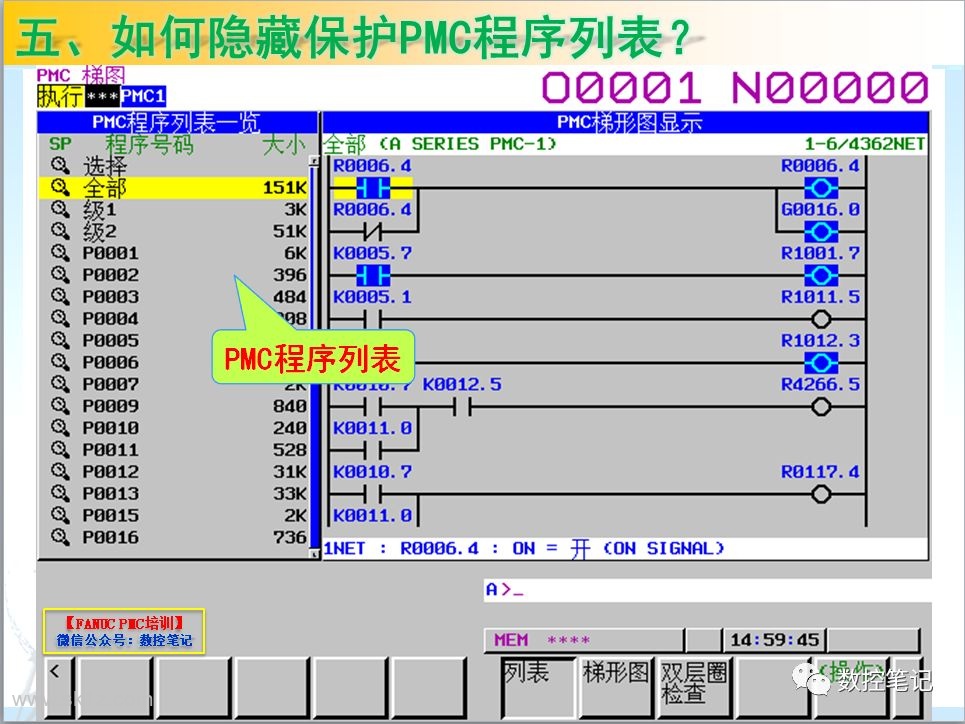
Task: Click the 选择 entry in program list
Action: [105, 166]
